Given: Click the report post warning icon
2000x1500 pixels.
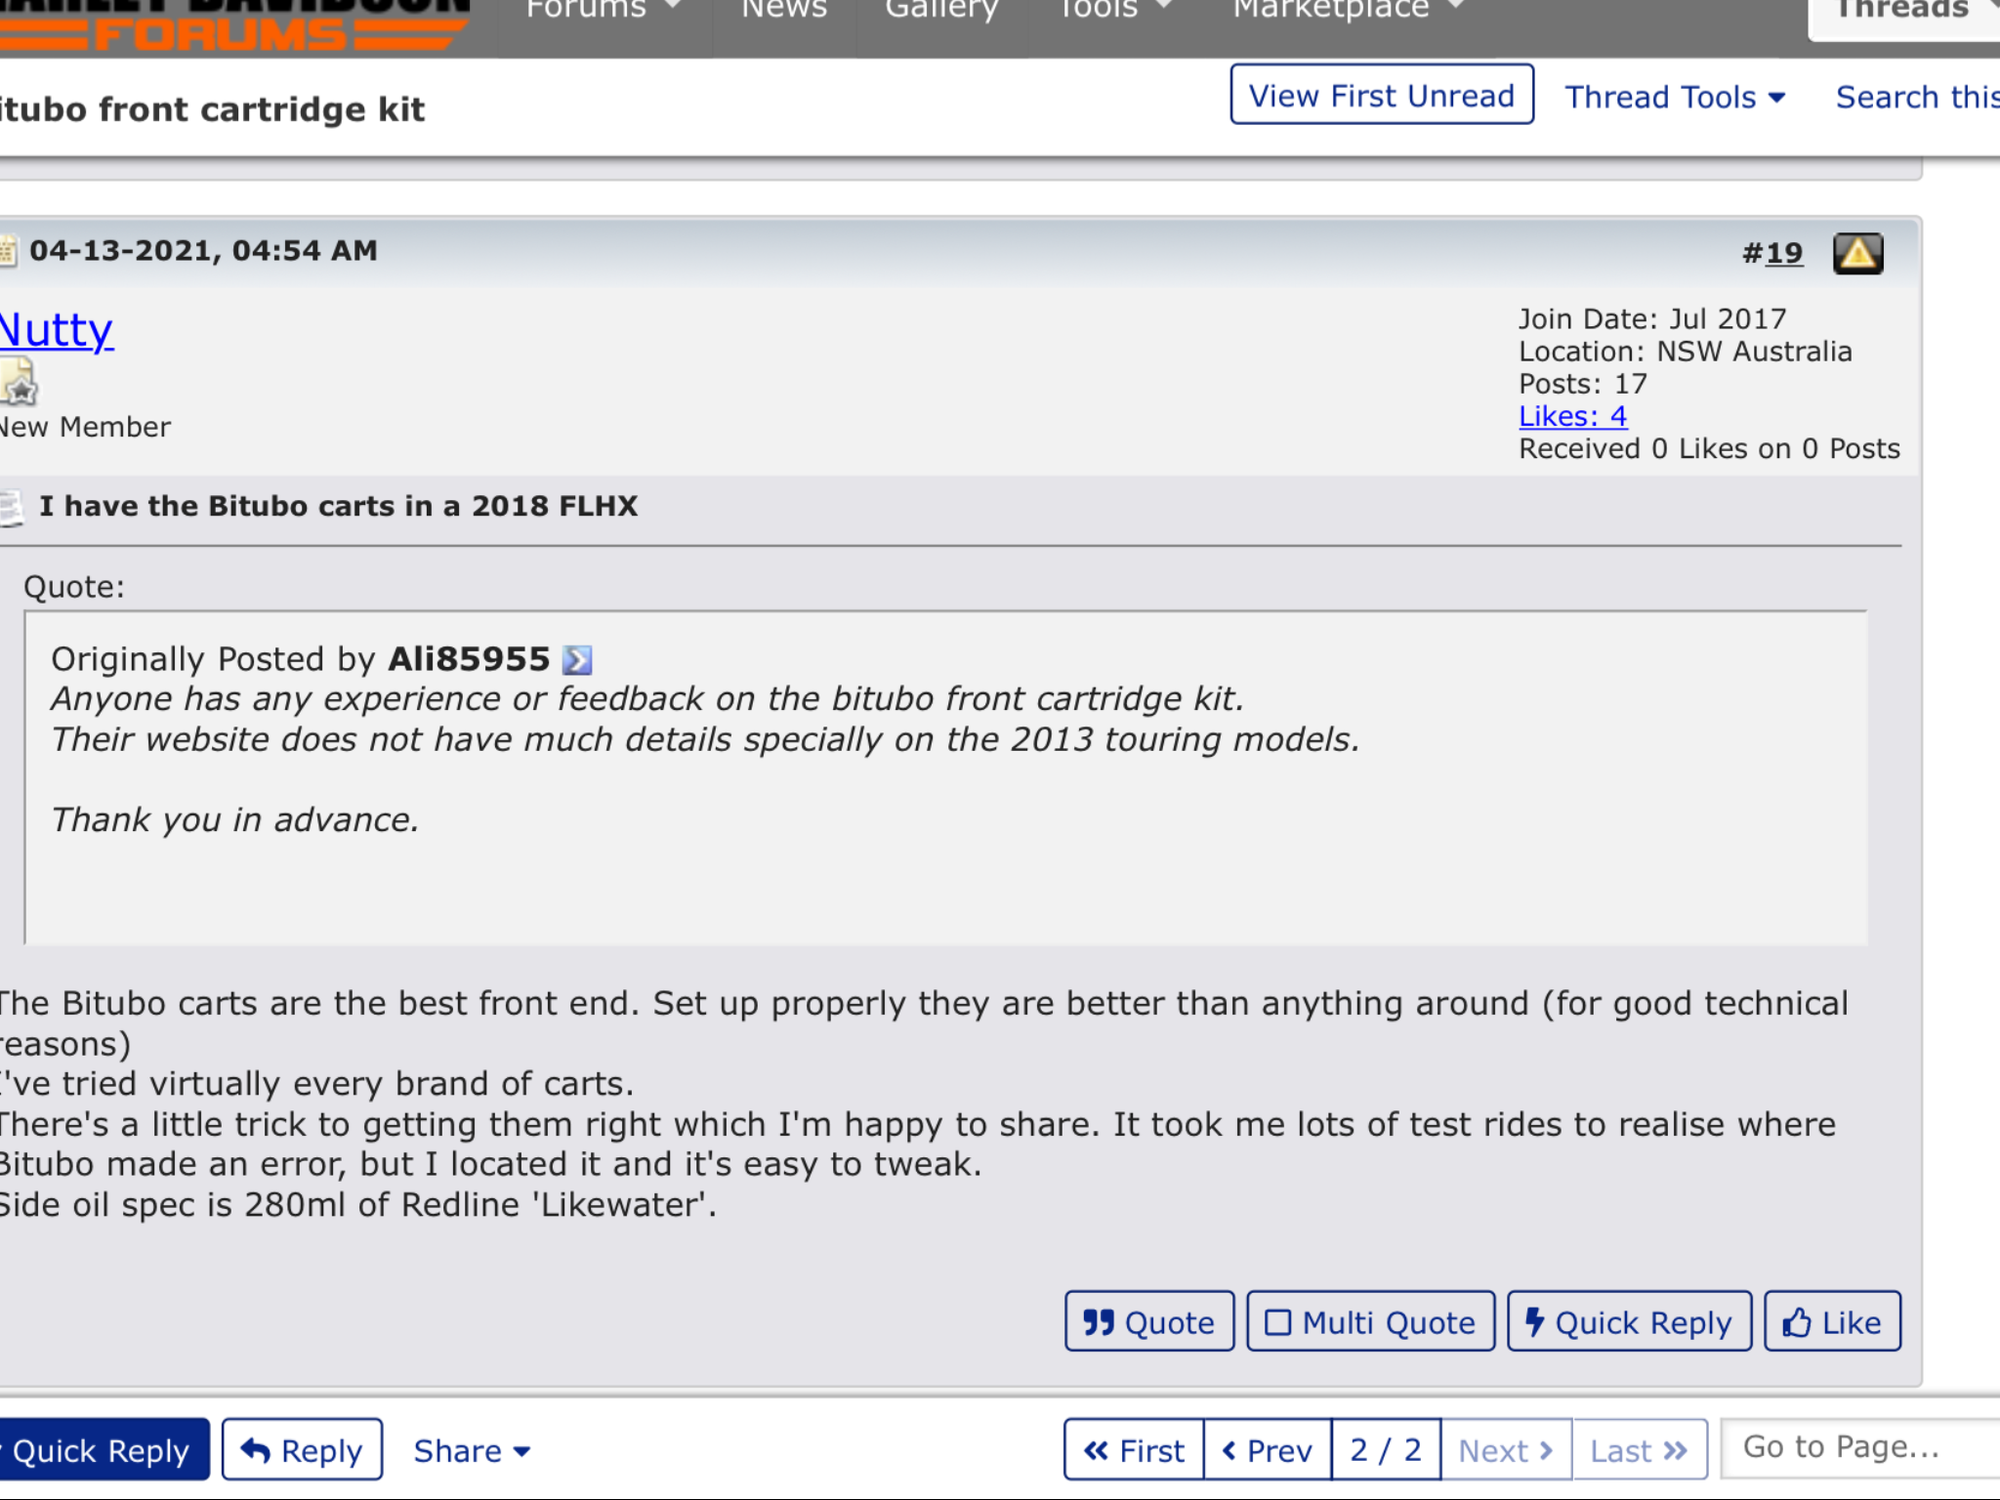Looking at the screenshot, I should (1857, 253).
